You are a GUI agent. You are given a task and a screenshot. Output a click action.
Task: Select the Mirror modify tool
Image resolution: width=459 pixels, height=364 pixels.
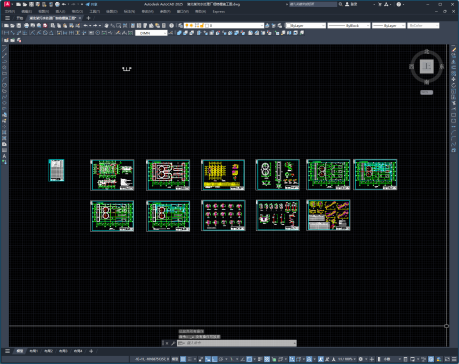pyautogui.click(x=454, y=61)
